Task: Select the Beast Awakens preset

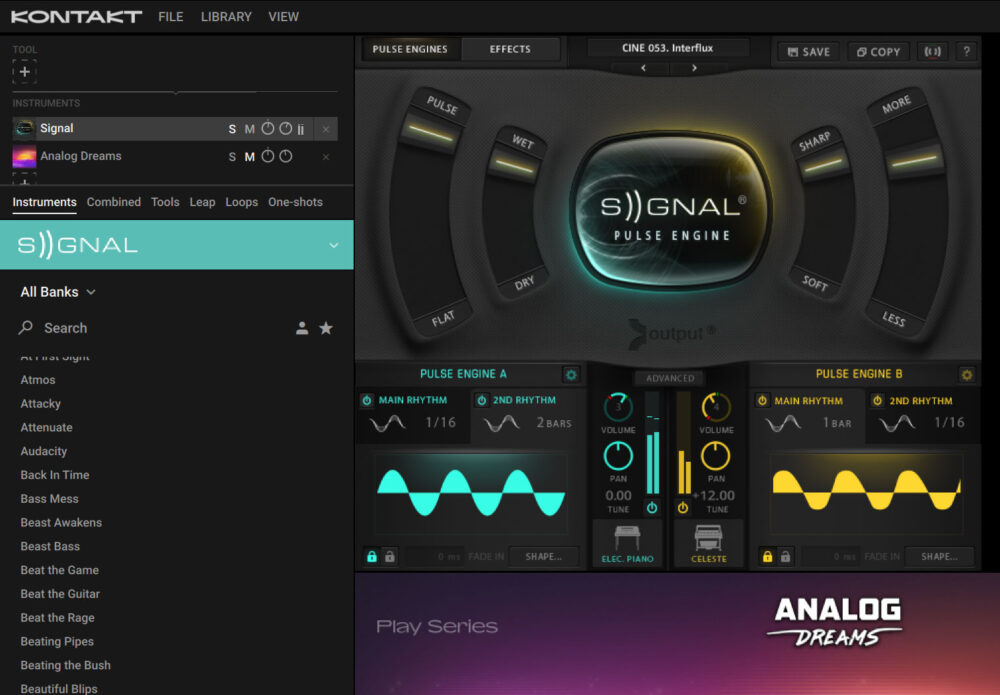Action: coord(61,523)
